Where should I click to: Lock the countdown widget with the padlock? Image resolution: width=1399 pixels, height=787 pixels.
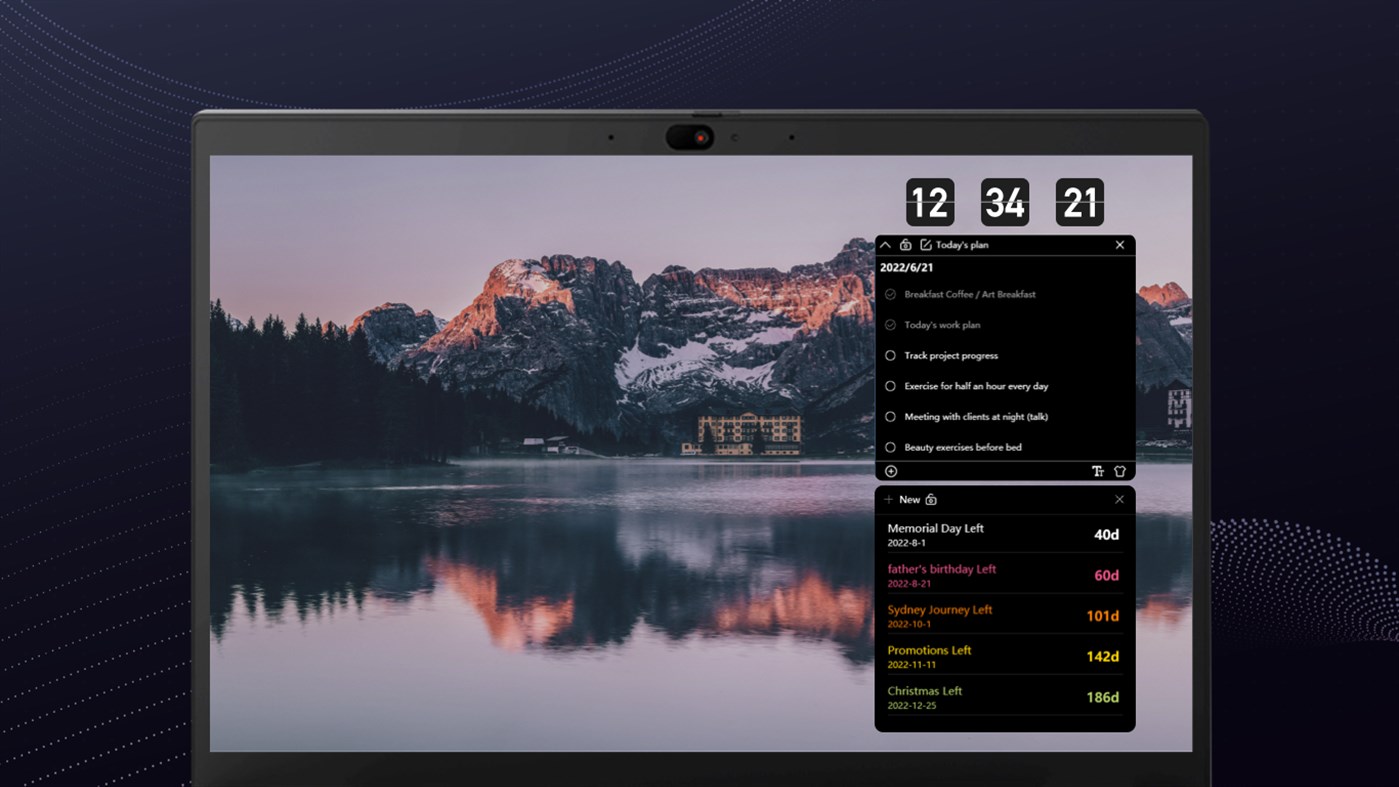(931, 499)
